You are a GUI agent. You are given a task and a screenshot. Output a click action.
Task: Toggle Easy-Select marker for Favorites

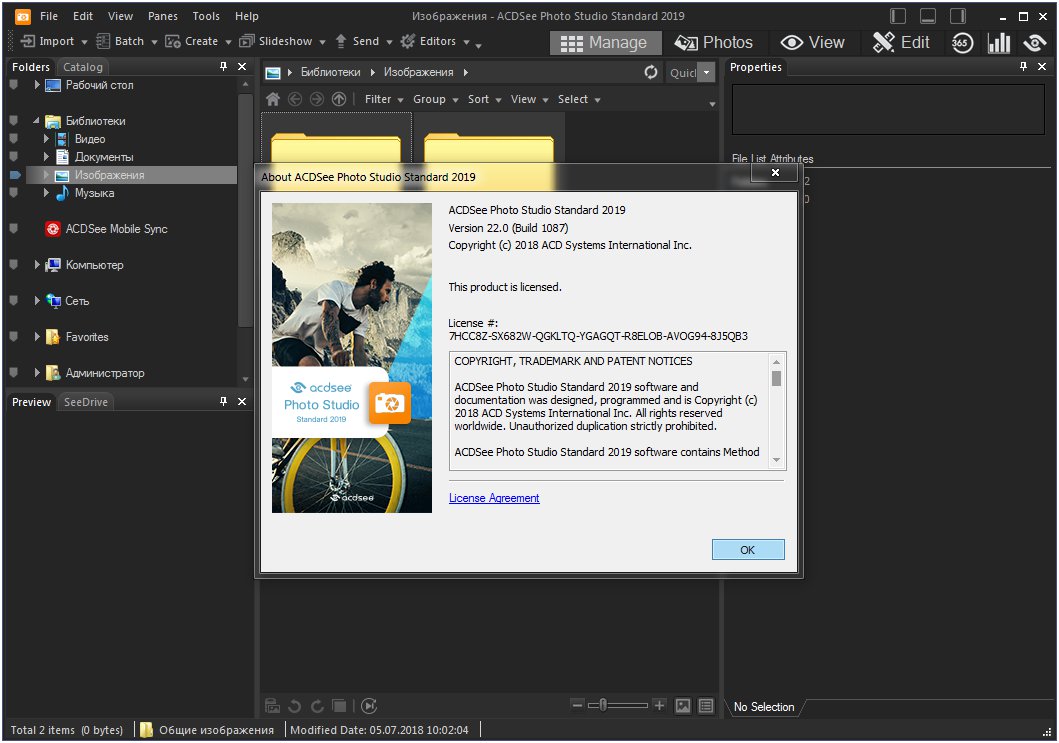[x=14, y=336]
